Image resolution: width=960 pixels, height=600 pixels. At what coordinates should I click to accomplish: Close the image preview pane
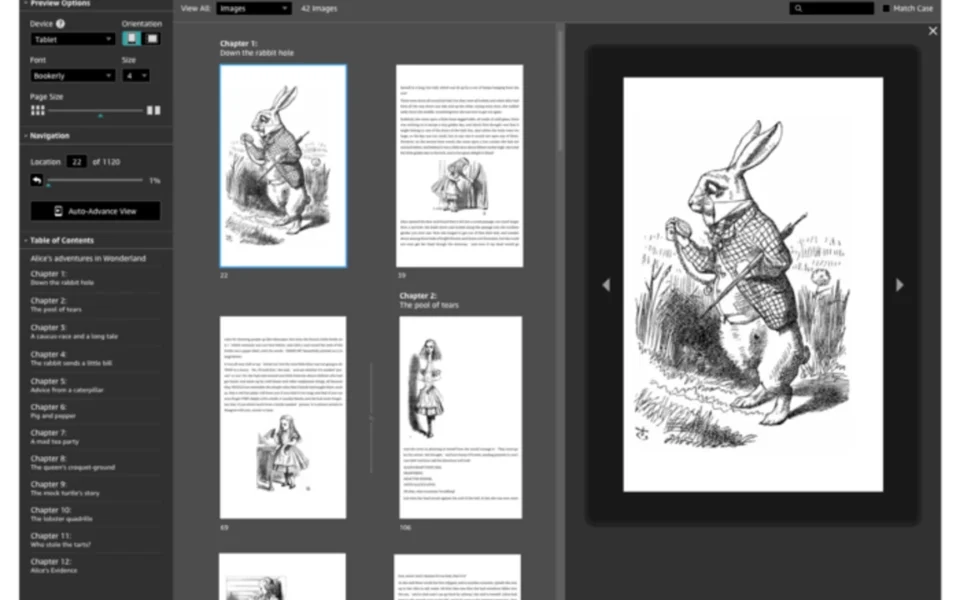point(932,31)
